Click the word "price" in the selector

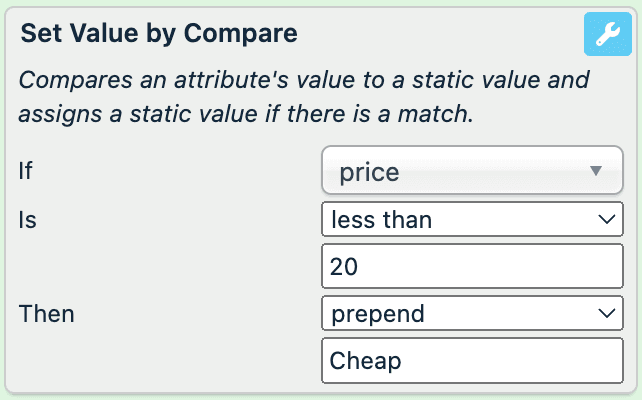369,172
